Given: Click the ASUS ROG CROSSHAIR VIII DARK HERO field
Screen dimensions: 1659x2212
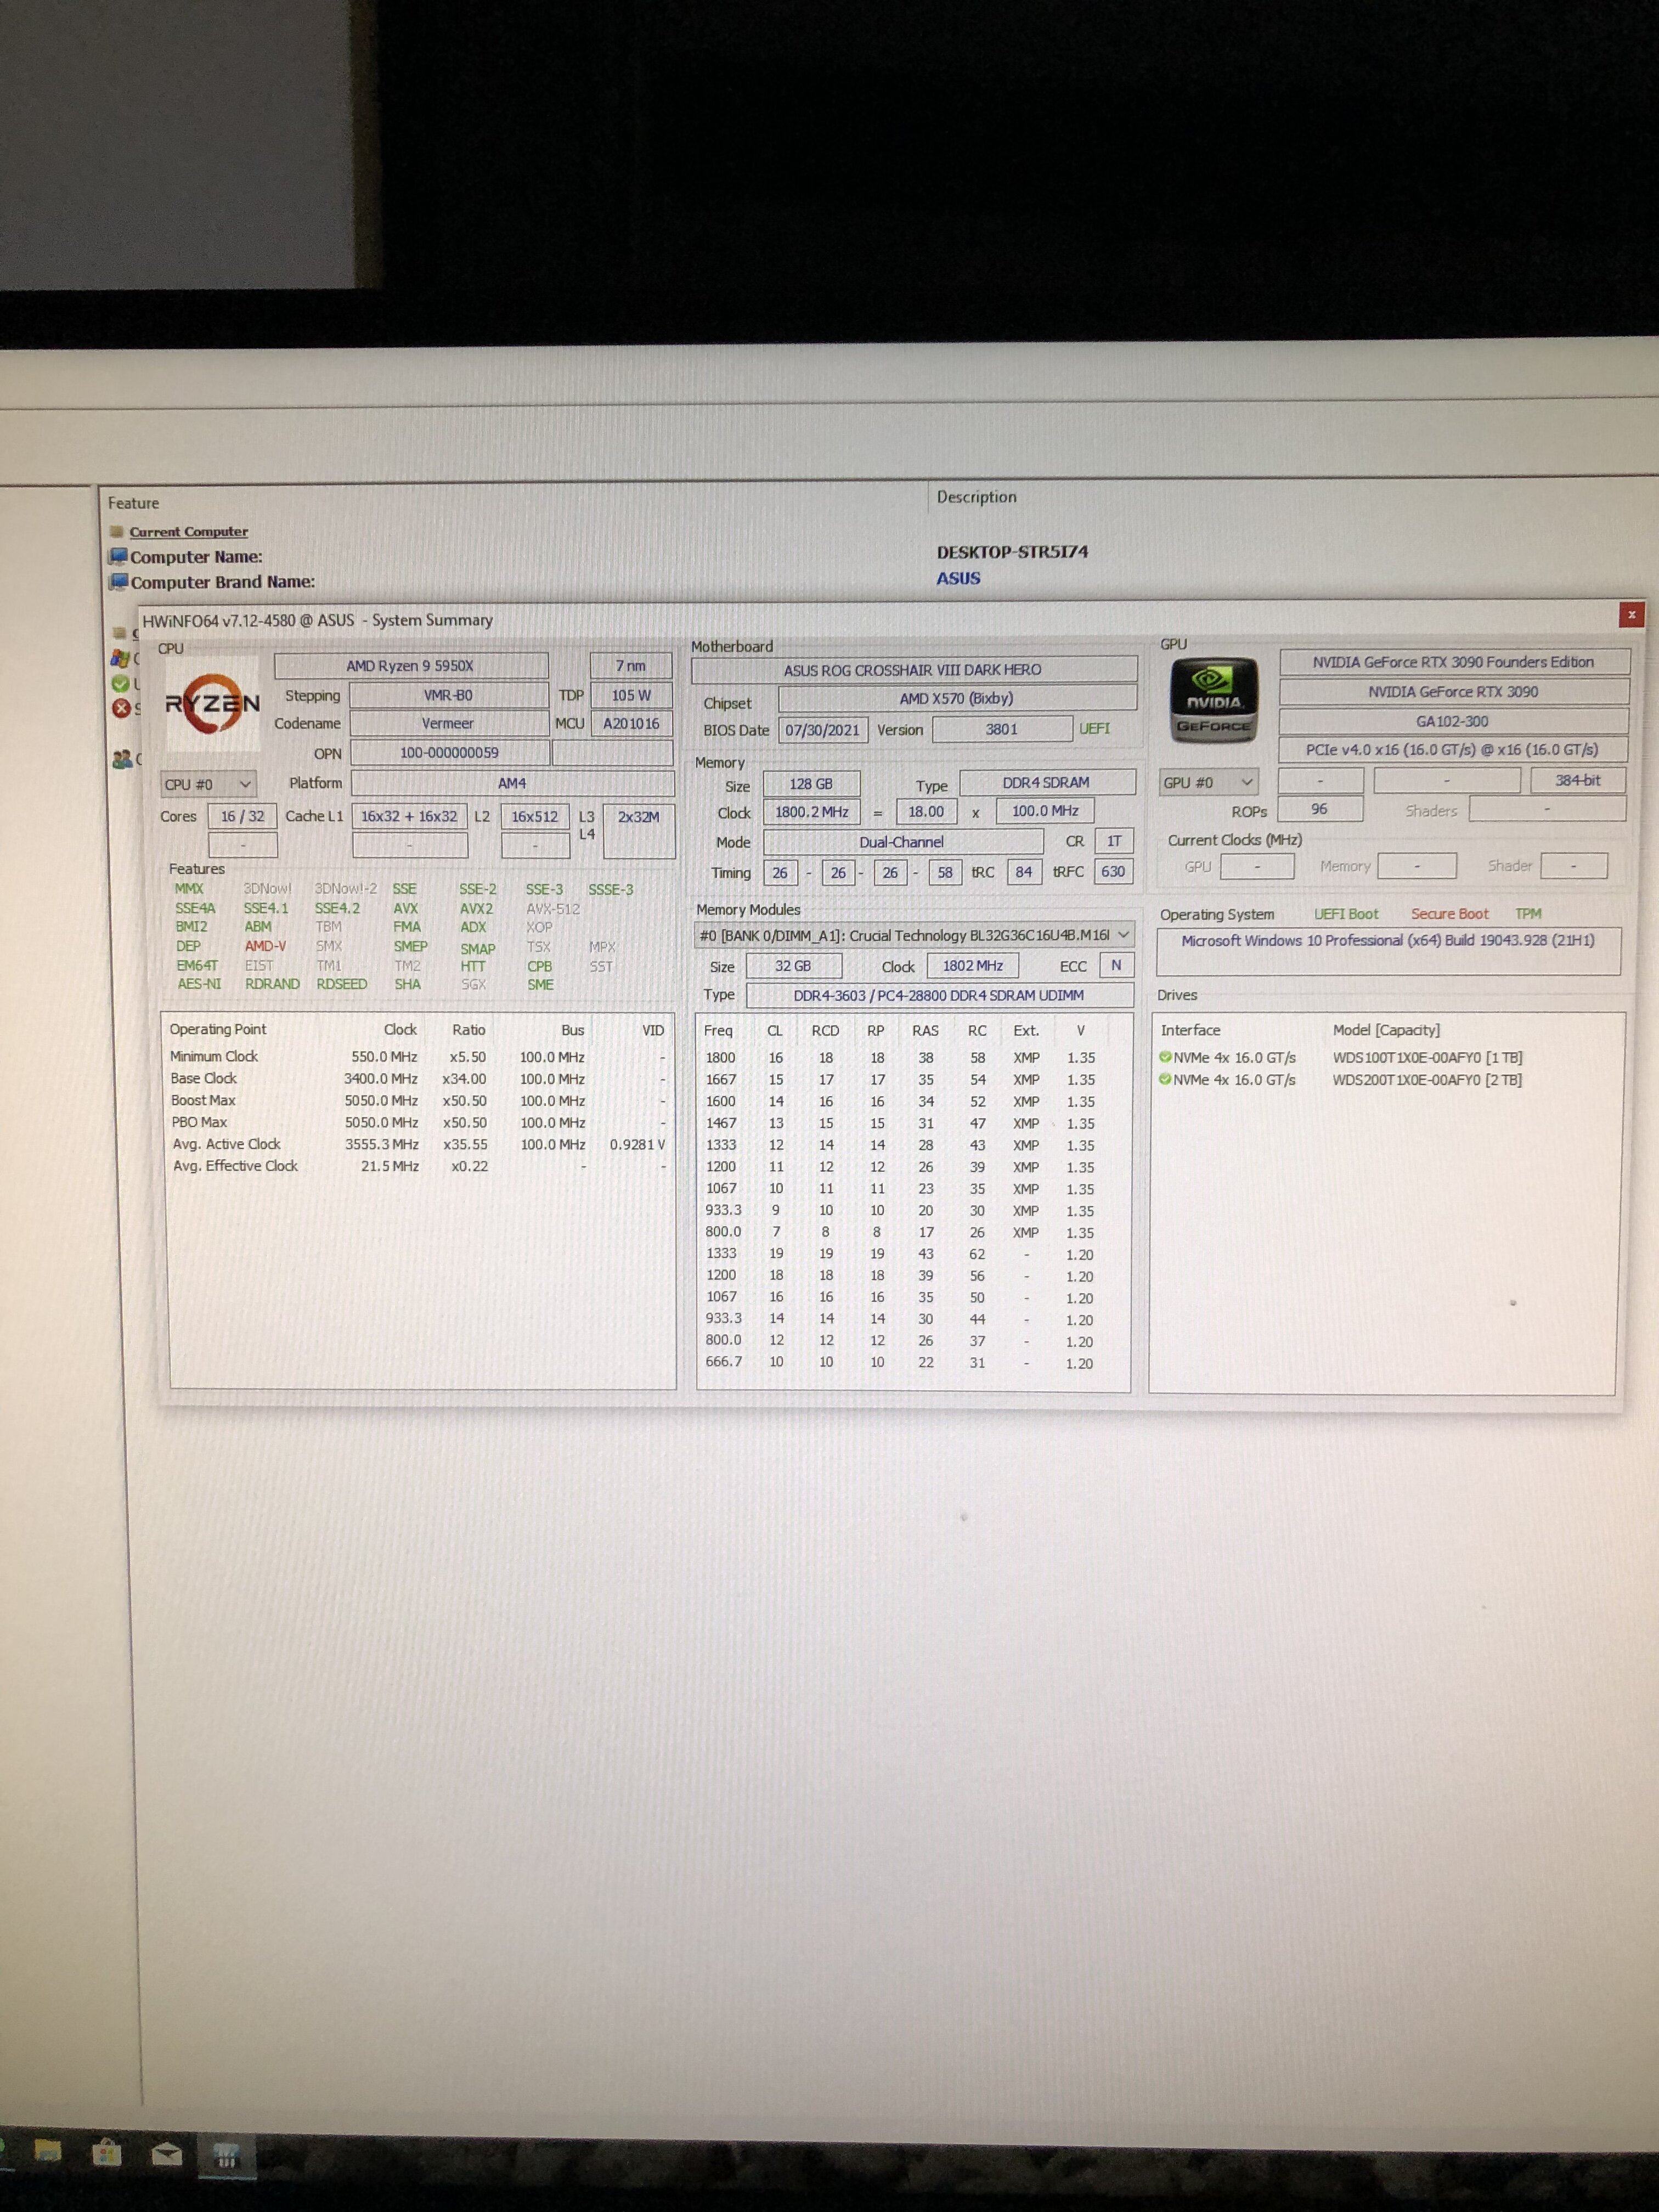Looking at the screenshot, I should (913, 670).
